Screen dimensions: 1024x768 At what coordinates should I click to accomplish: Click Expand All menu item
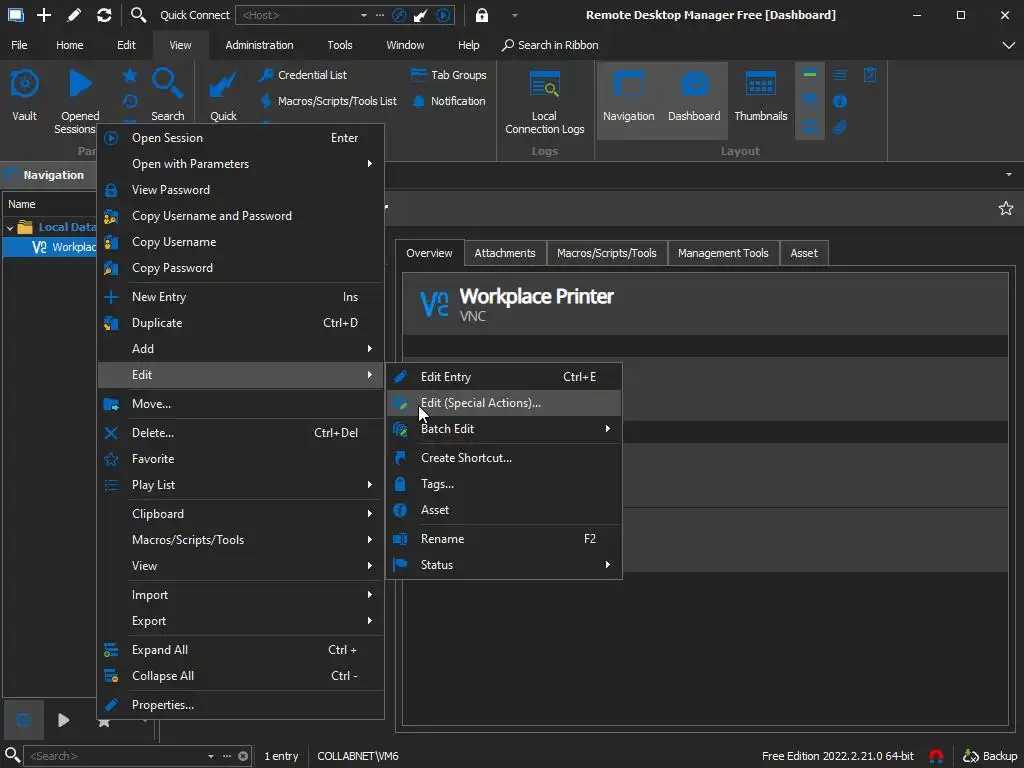(x=240, y=650)
